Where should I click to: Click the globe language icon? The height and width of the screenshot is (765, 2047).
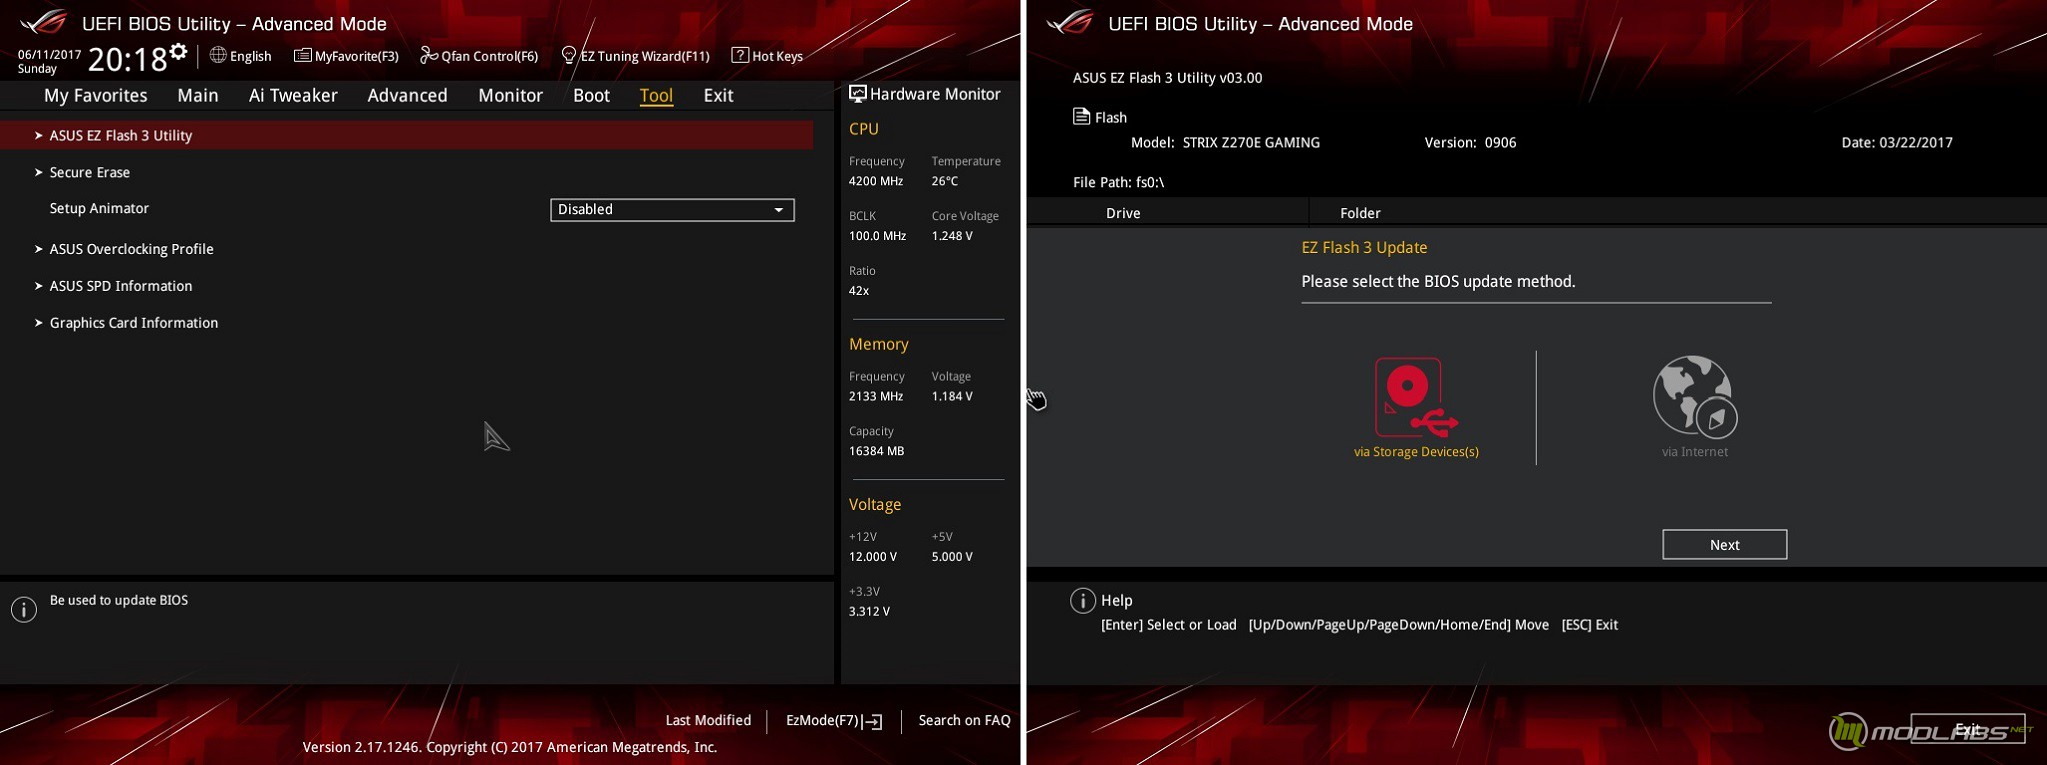[x=218, y=55]
